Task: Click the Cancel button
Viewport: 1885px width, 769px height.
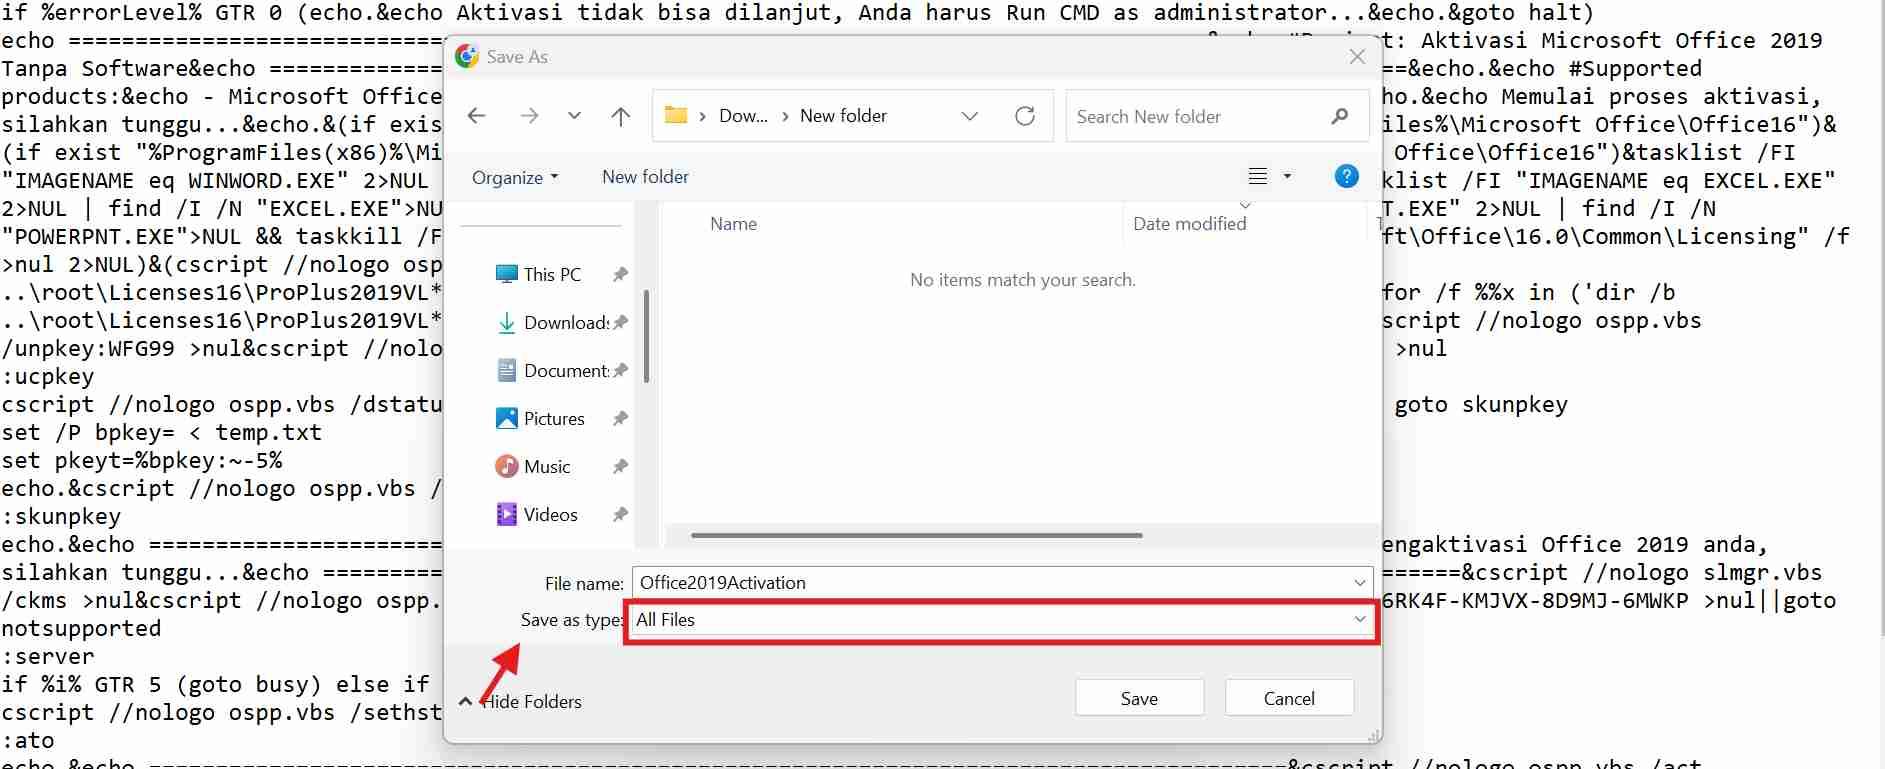Action: point(1289,698)
